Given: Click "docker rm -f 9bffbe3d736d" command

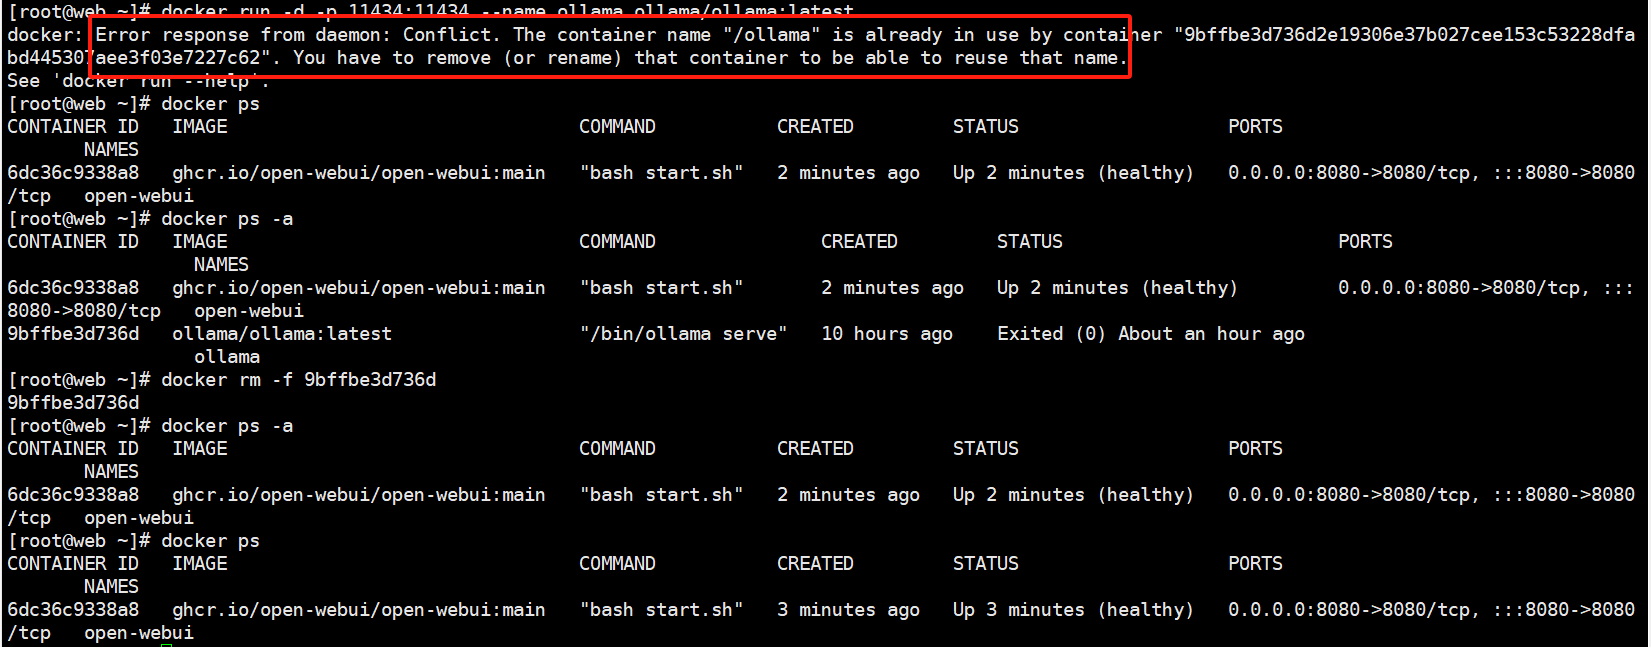Looking at the screenshot, I should [299, 380].
